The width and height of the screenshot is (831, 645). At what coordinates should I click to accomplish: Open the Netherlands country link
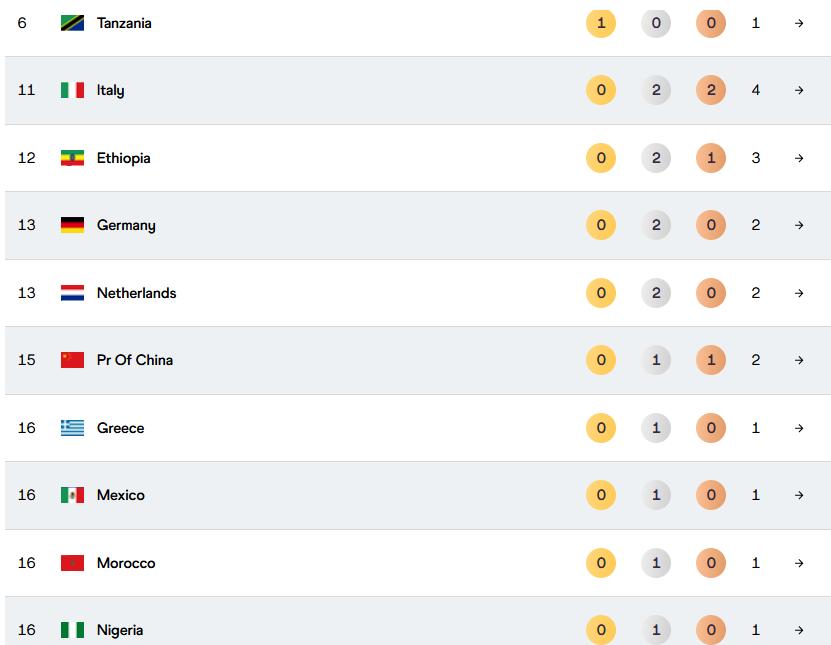pyautogui.click(x=136, y=293)
